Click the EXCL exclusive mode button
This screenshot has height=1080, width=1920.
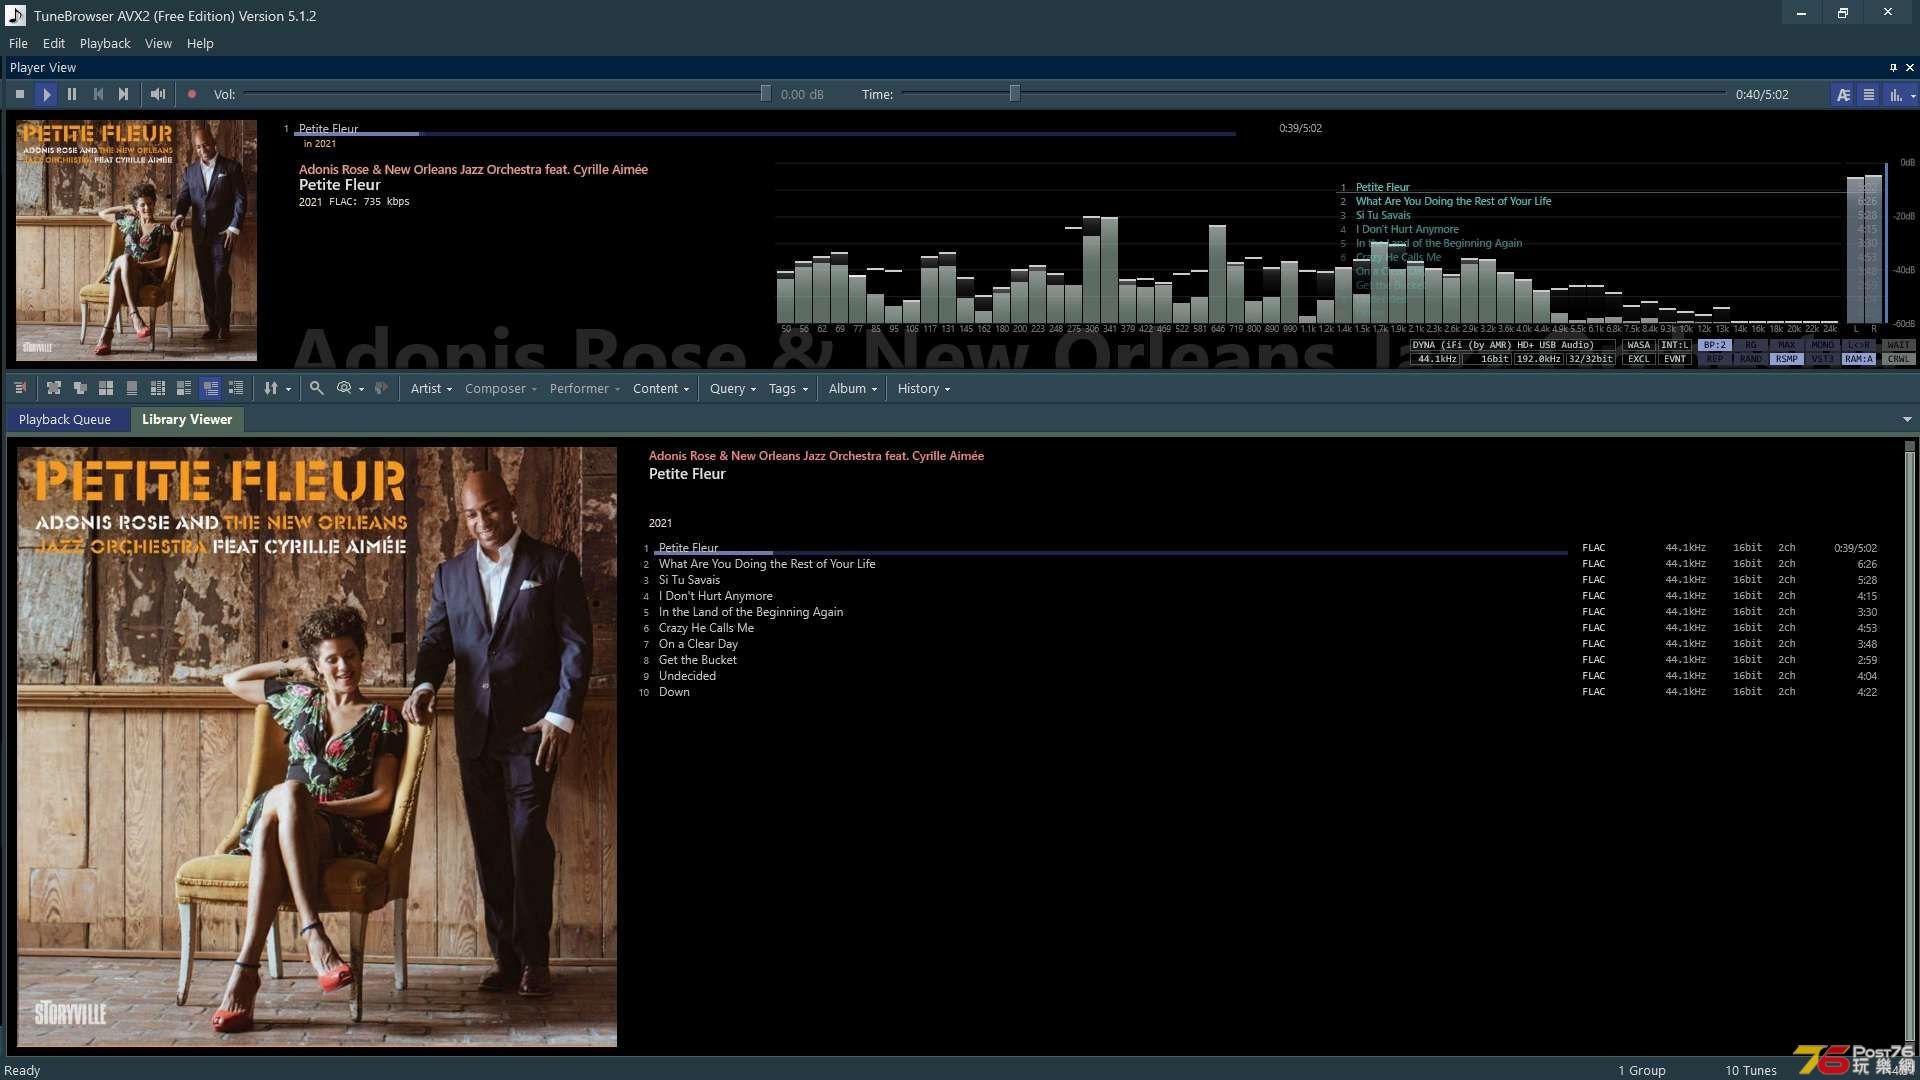(x=1639, y=359)
